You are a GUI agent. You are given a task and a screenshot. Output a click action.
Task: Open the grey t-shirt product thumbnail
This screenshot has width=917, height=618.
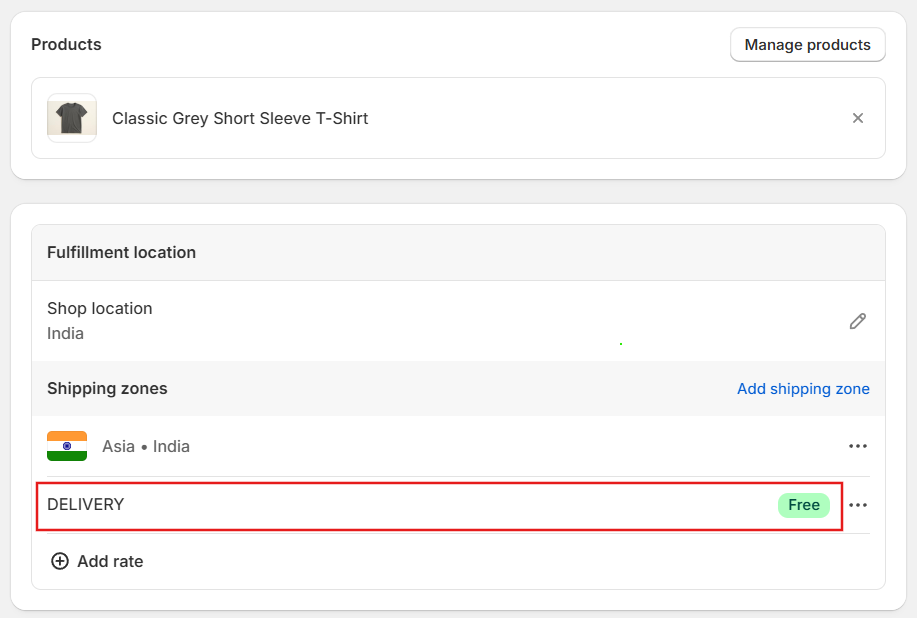(72, 118)
